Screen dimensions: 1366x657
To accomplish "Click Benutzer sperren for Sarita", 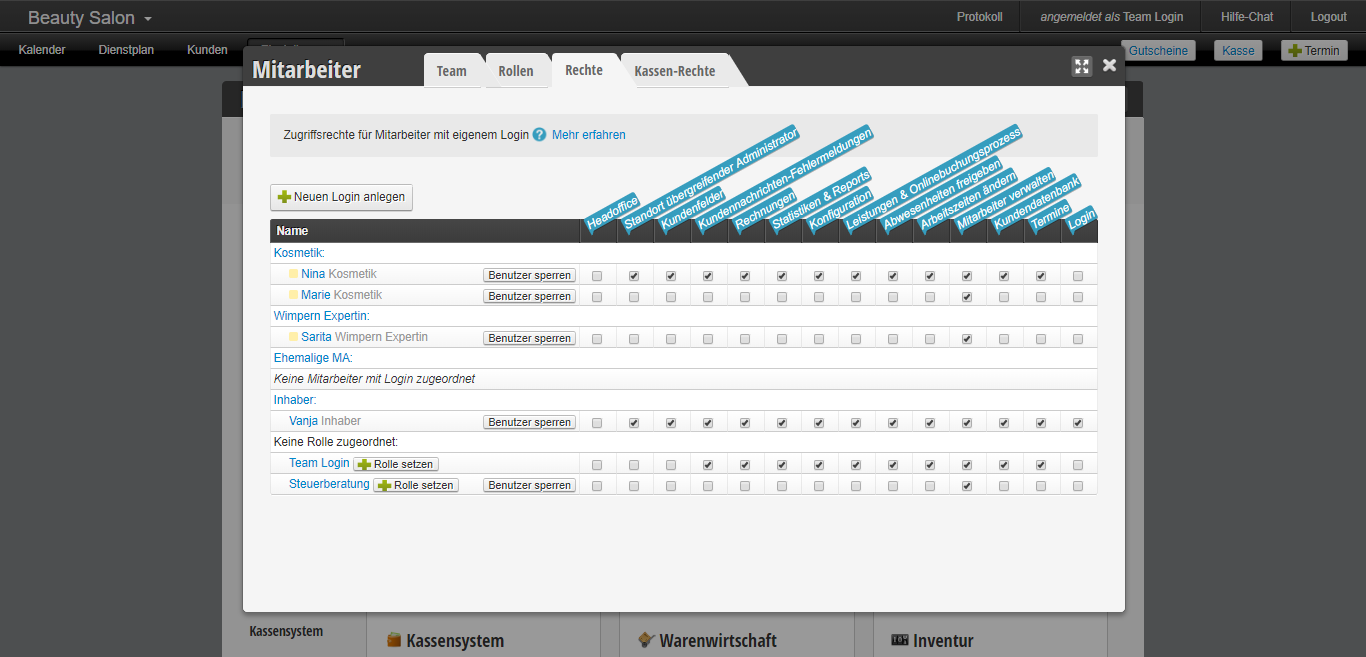I will coord(530,338).
